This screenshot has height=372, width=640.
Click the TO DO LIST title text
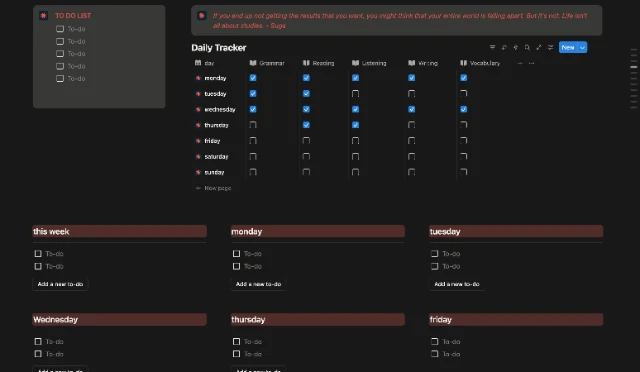(x=73, y=16)
